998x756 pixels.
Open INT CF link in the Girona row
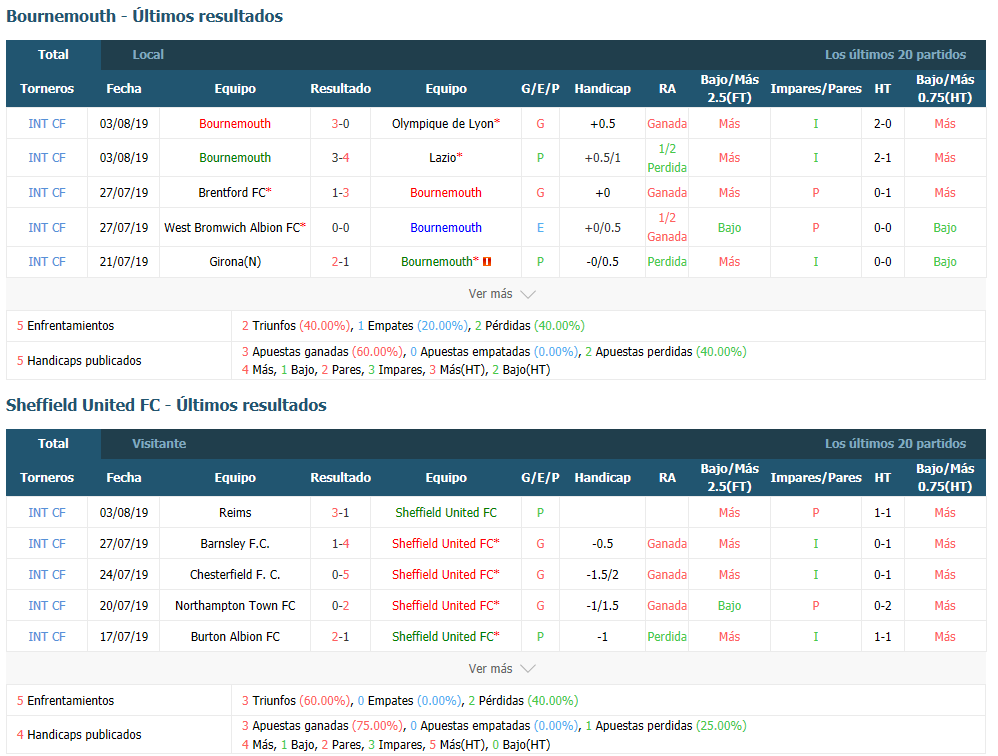46,262
